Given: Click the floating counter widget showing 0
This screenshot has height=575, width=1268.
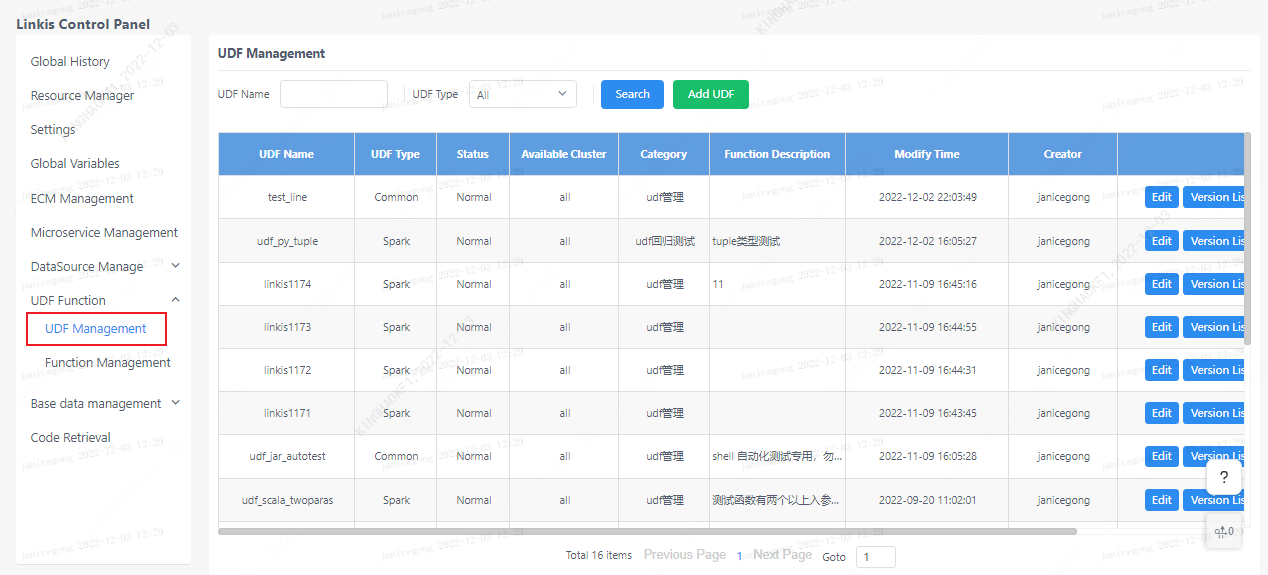Looking at the screenshot, I should 1223,531.
